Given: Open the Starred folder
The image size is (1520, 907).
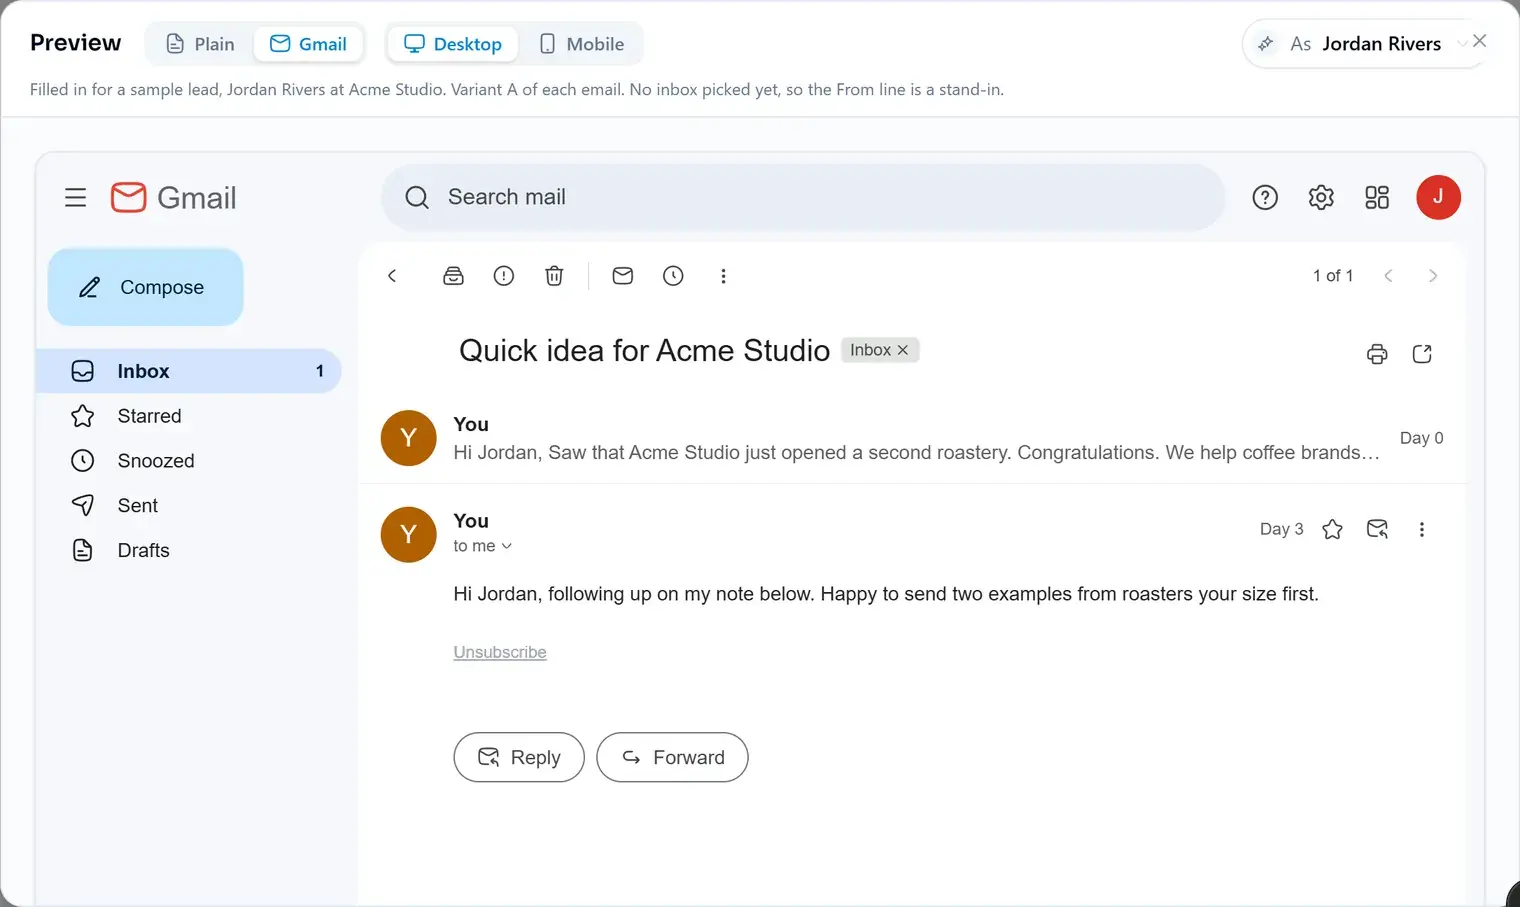Looking at the screenshot, I should tap(189, 416).
